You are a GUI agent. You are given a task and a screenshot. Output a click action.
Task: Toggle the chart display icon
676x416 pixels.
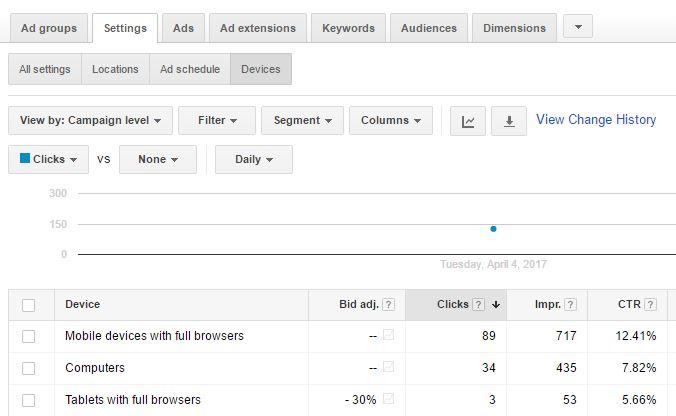tap(468, 121)
